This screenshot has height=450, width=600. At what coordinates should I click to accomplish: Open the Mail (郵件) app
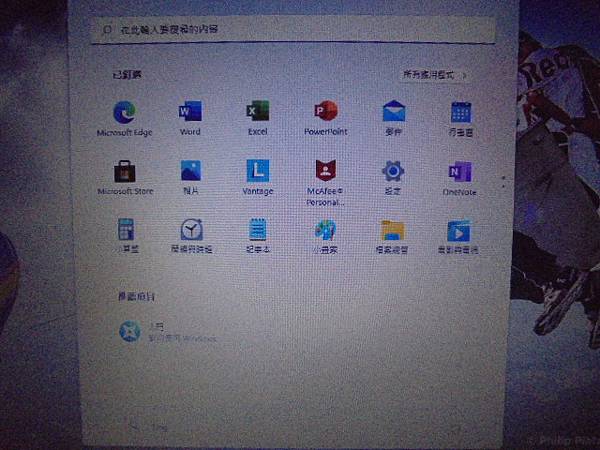[x=394, y=117]
